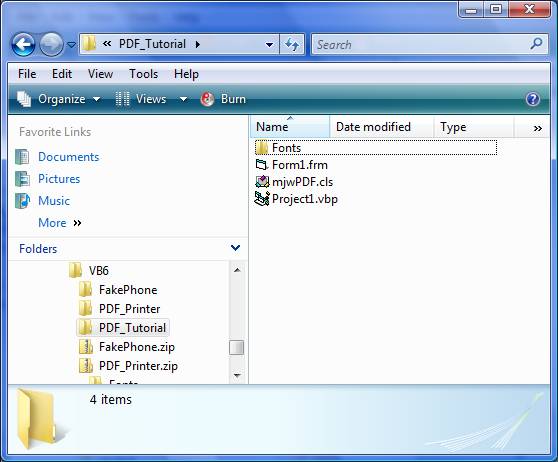
Task: Open the File menu
Action: click(27, 74)
